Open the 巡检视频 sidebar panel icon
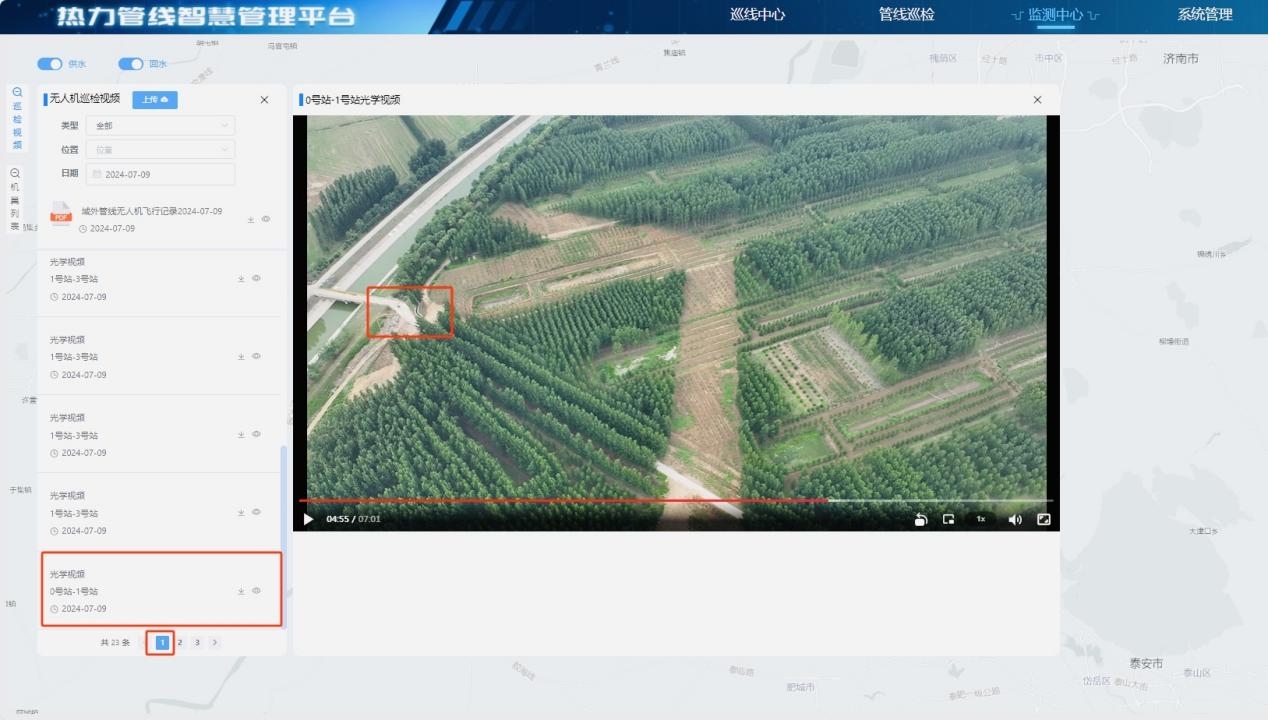 (x=16, y=118)
